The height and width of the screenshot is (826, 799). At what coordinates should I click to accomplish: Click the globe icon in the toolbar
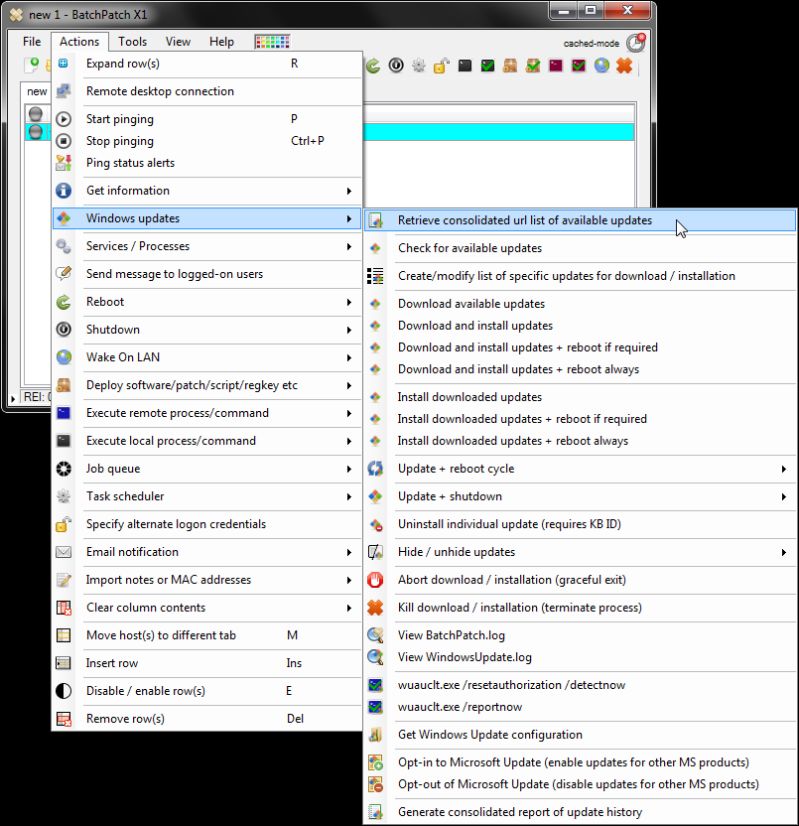tap(601, 66)
